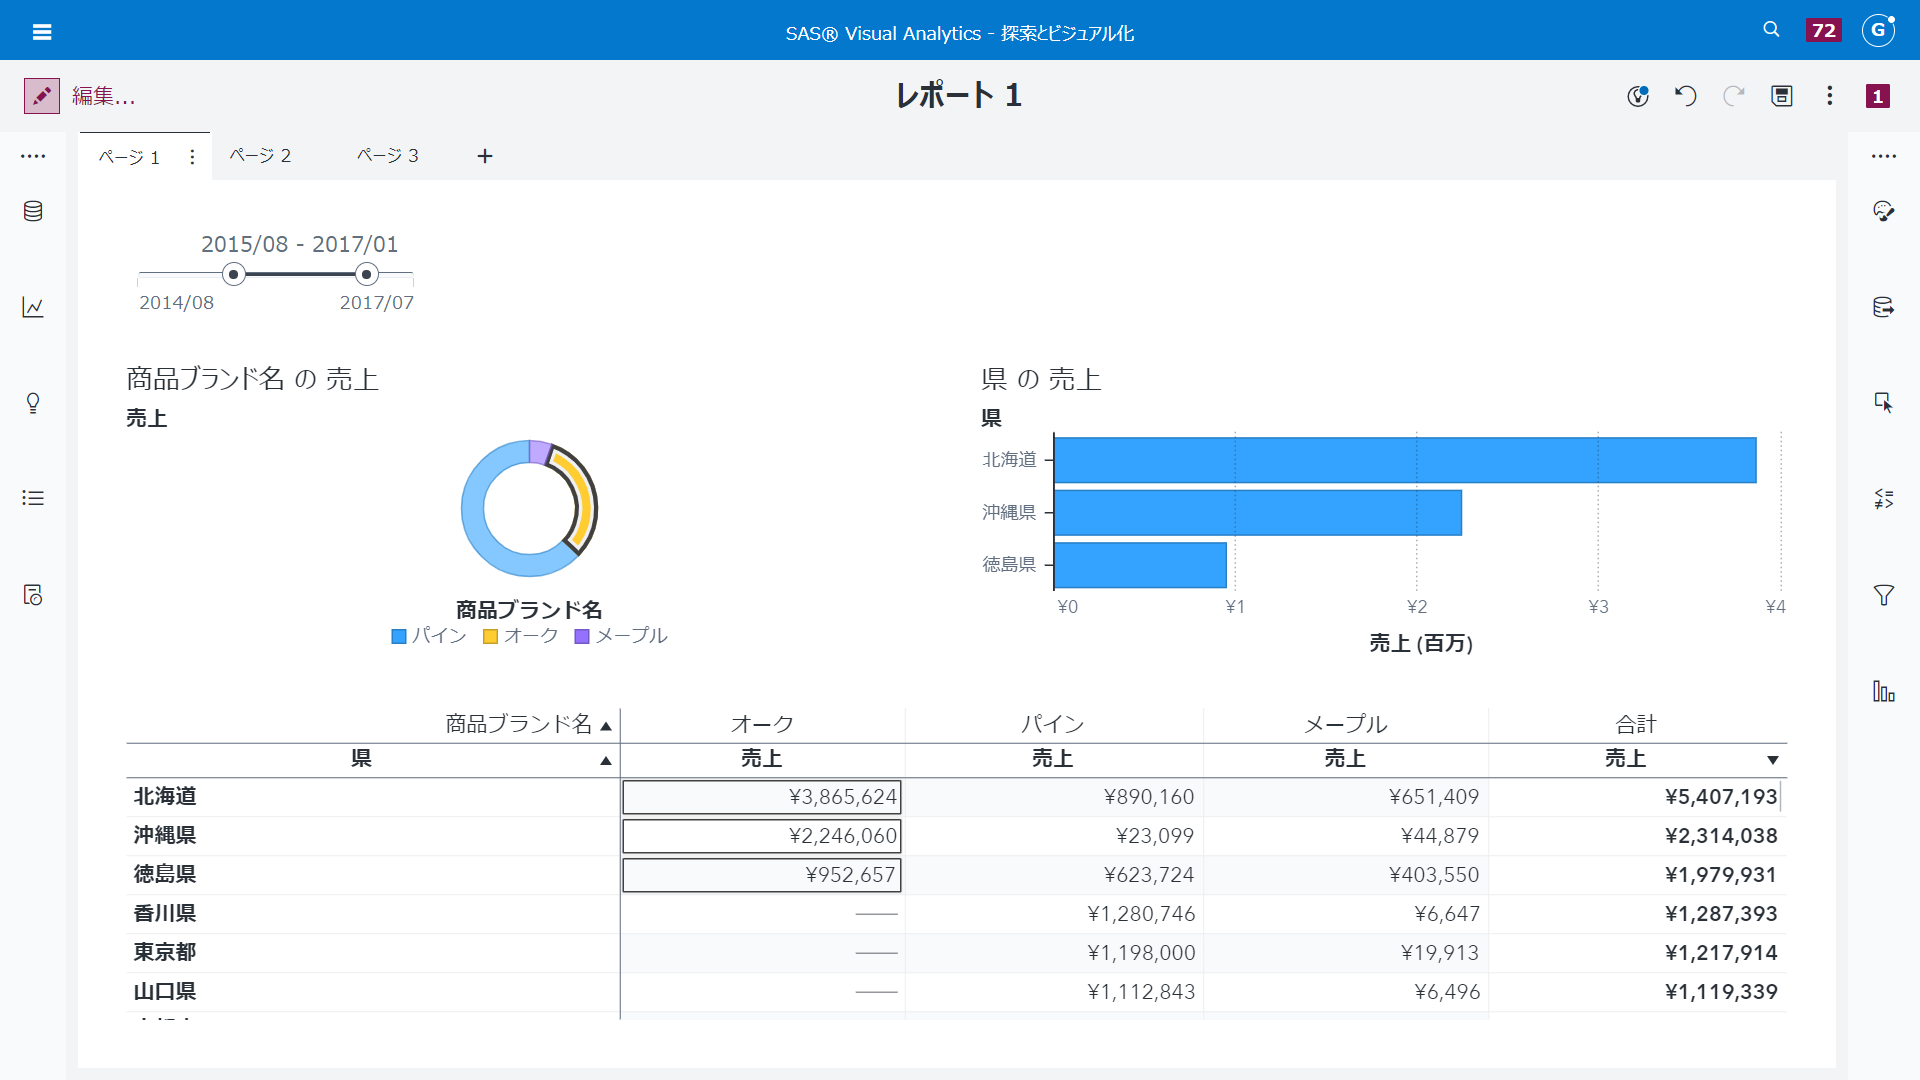1920x1080 pixels.
Task: Switch to the ページ 3 tab
Action: pyautogui.click(x=388, y=156)
